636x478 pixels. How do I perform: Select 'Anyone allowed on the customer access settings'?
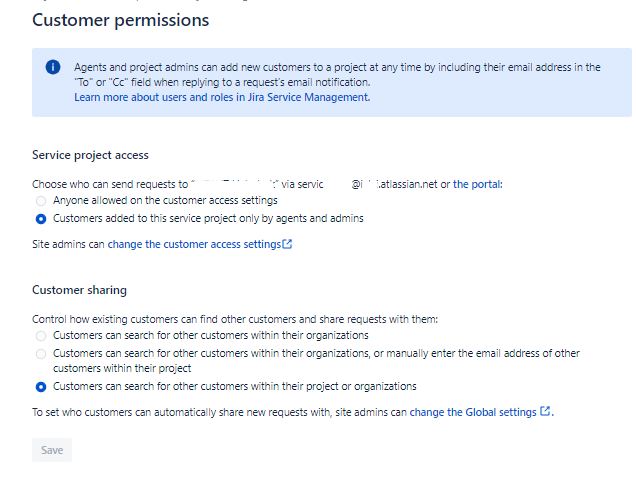point(41,201)
